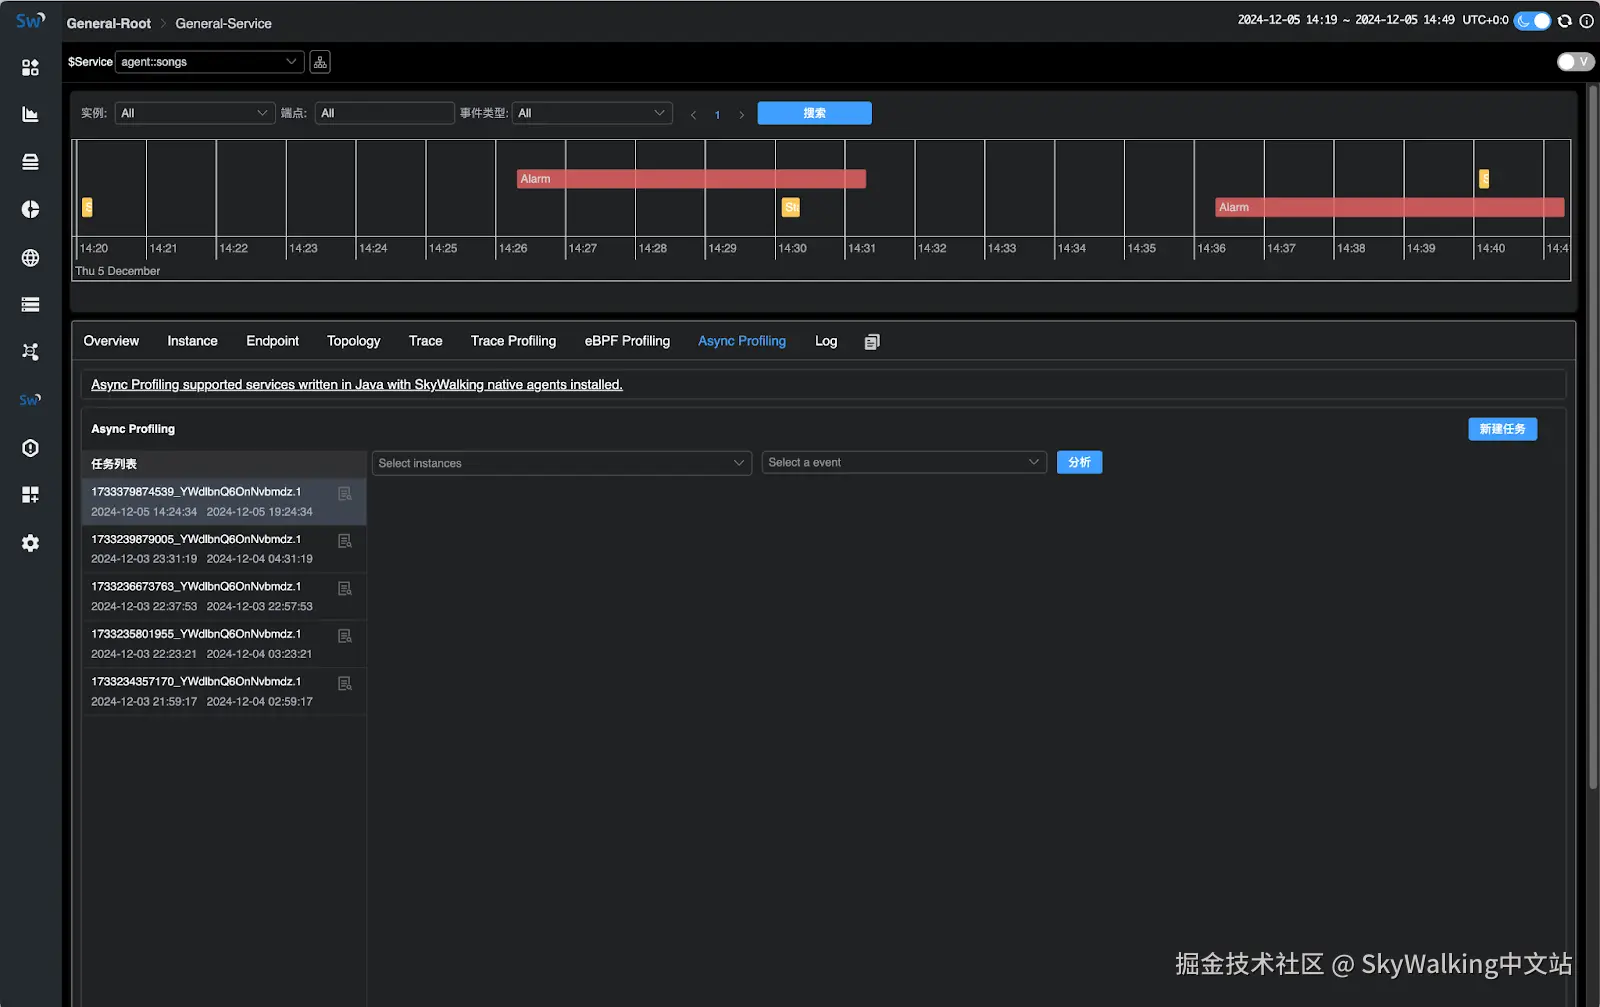The height and width of the screenshot is (1007, 1600).
Task: Open the dashboard shapes icon in sidebar
Action: point(30,67)
